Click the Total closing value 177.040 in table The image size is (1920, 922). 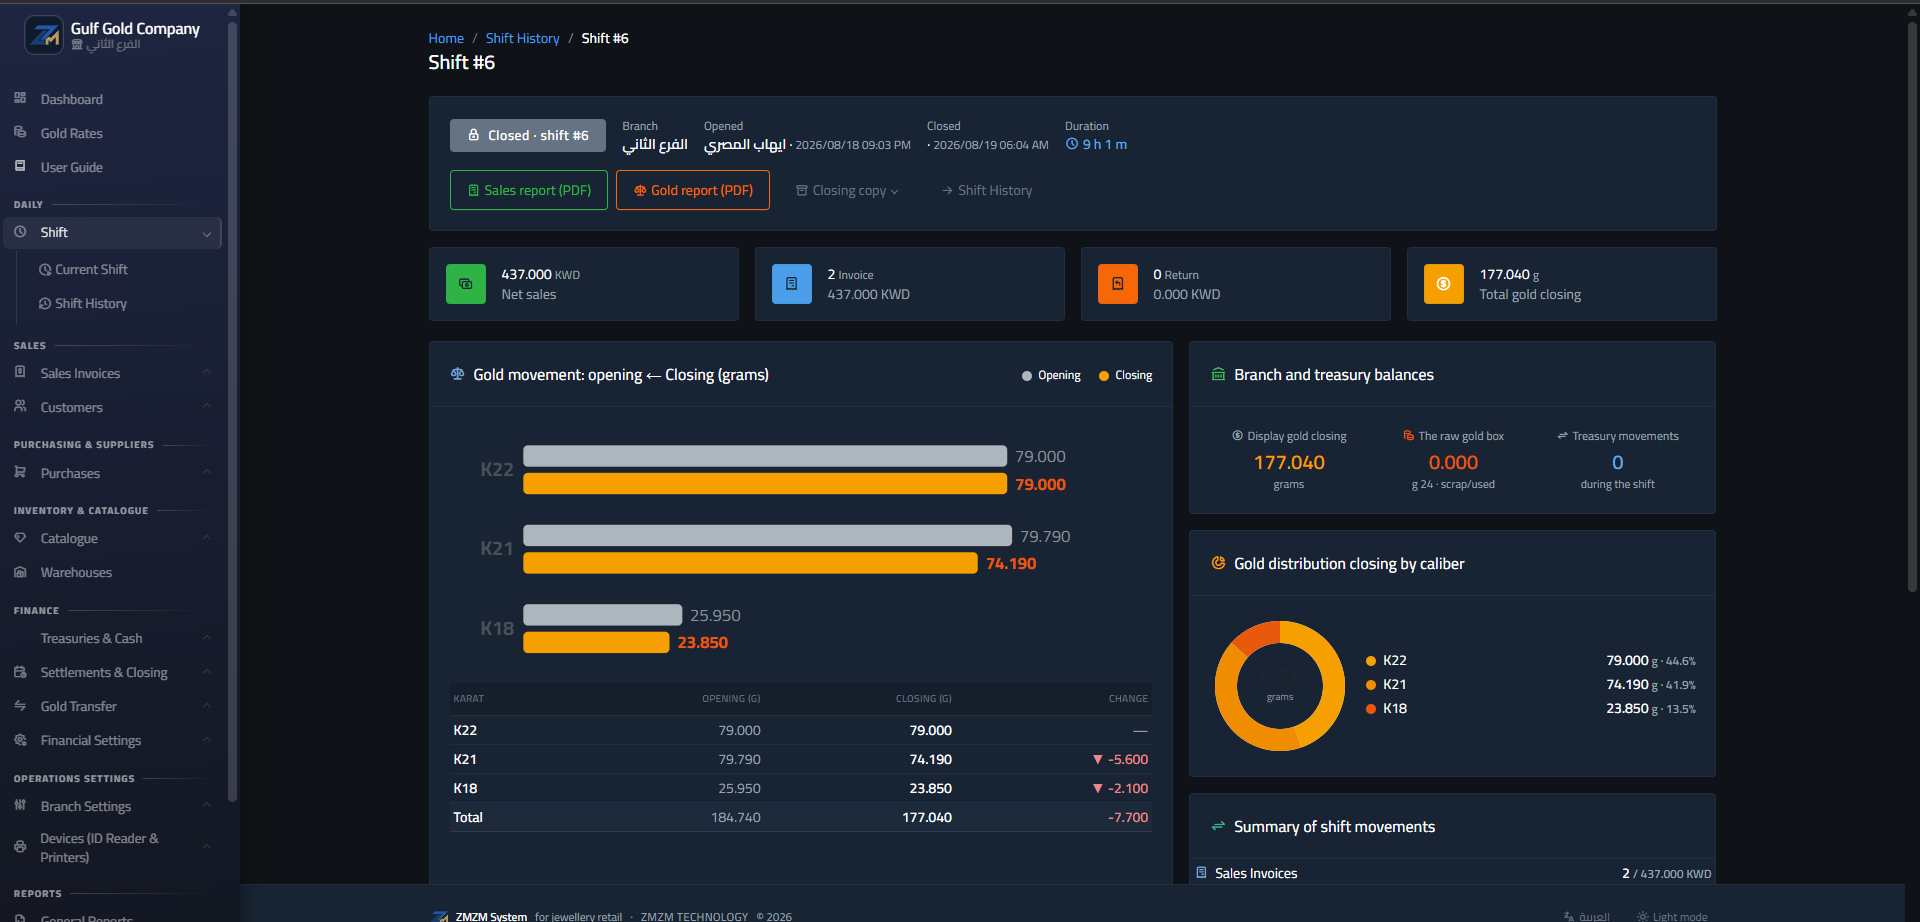[x=927, y=817]
